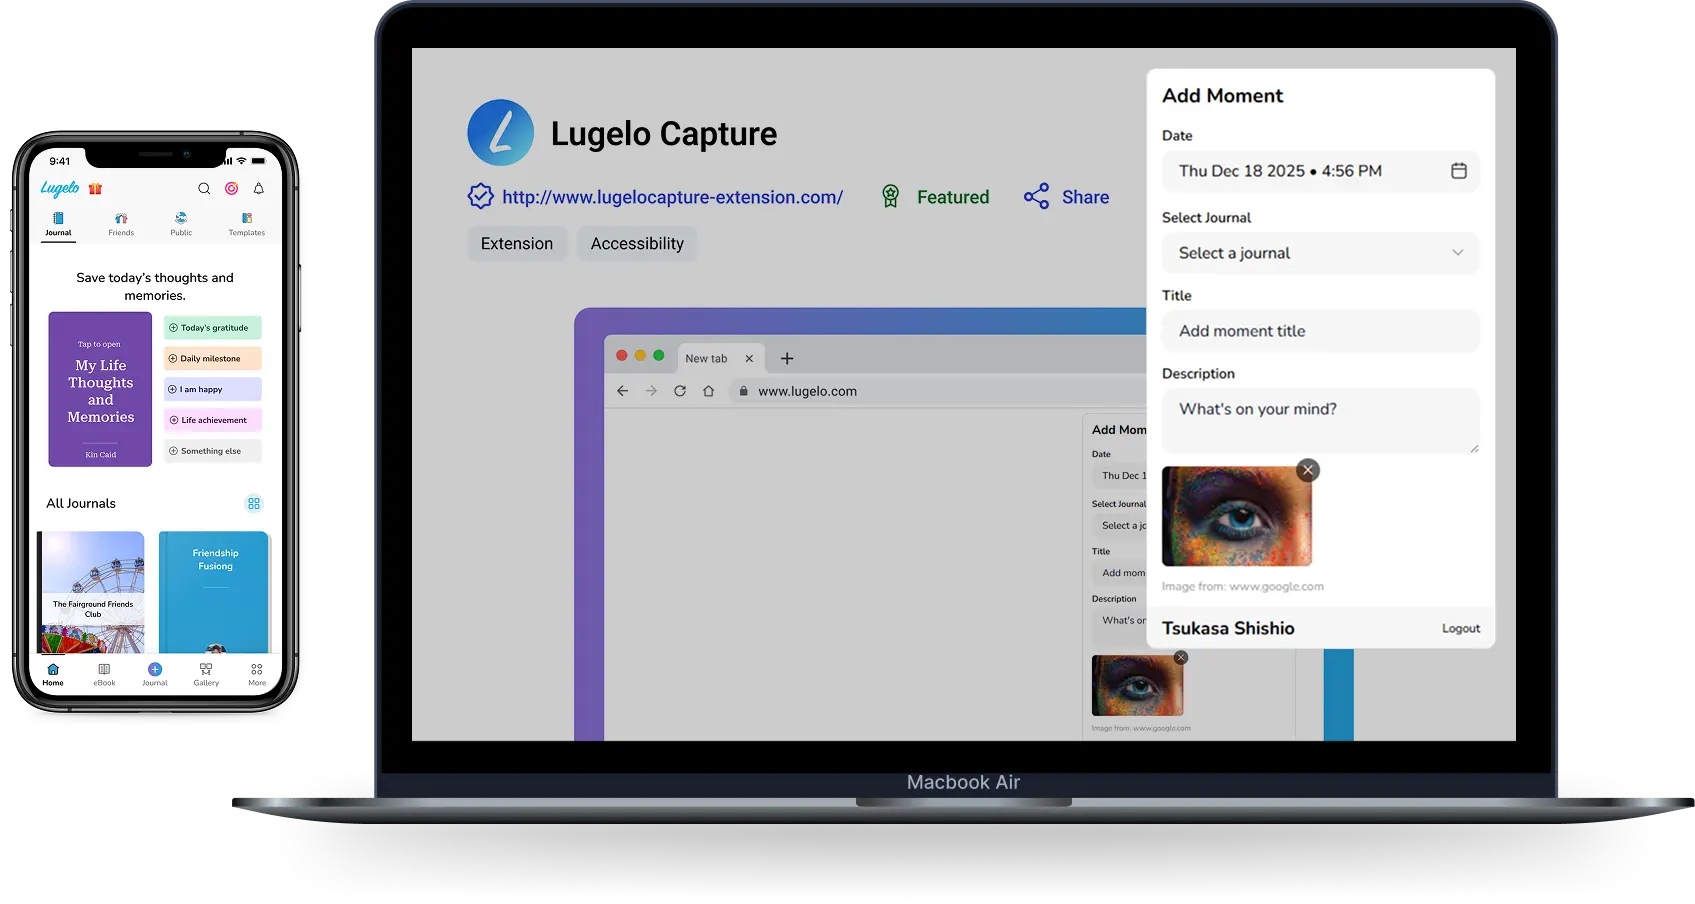Open search on the phone app header
The image size is (1695, 904).
click(204, 189)
